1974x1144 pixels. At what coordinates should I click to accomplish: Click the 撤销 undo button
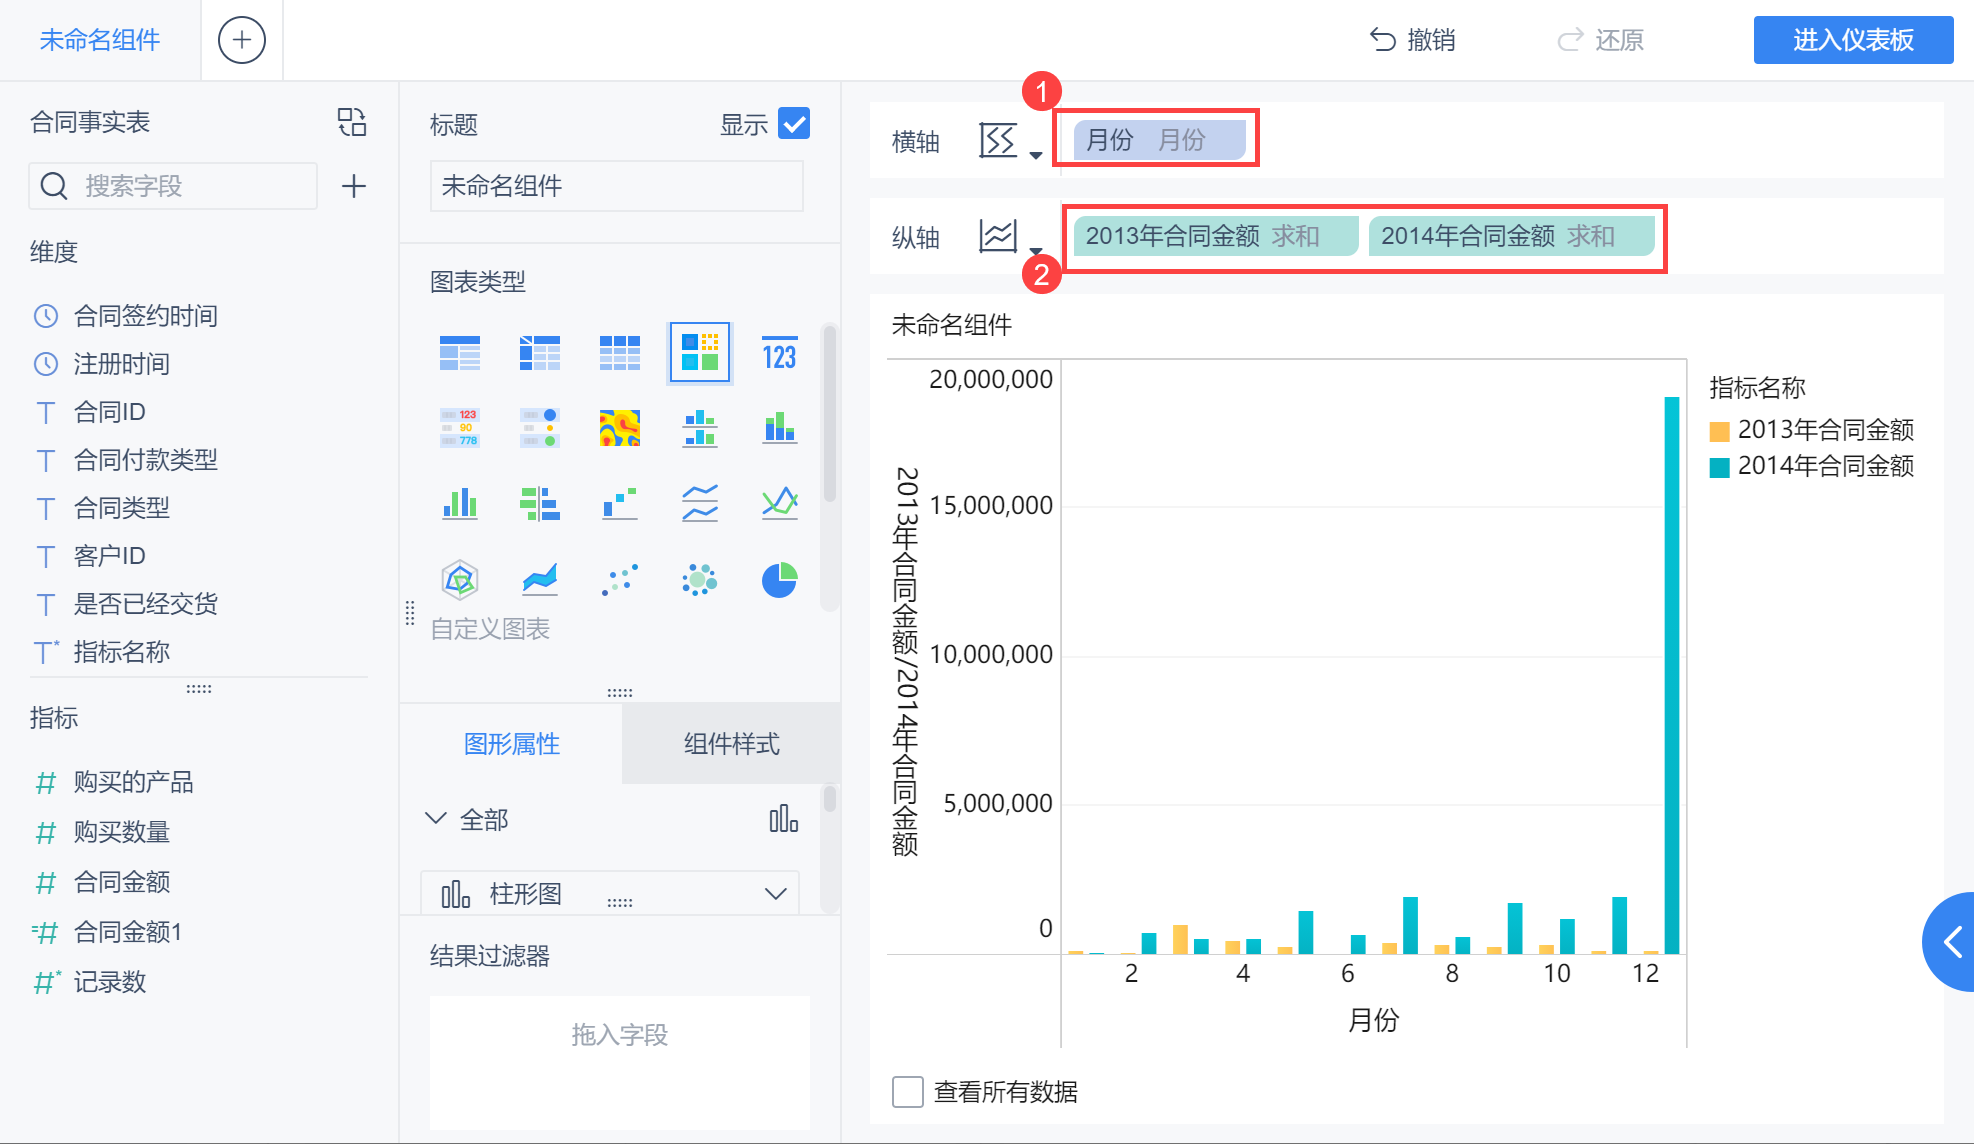[x=1412, y=40]
